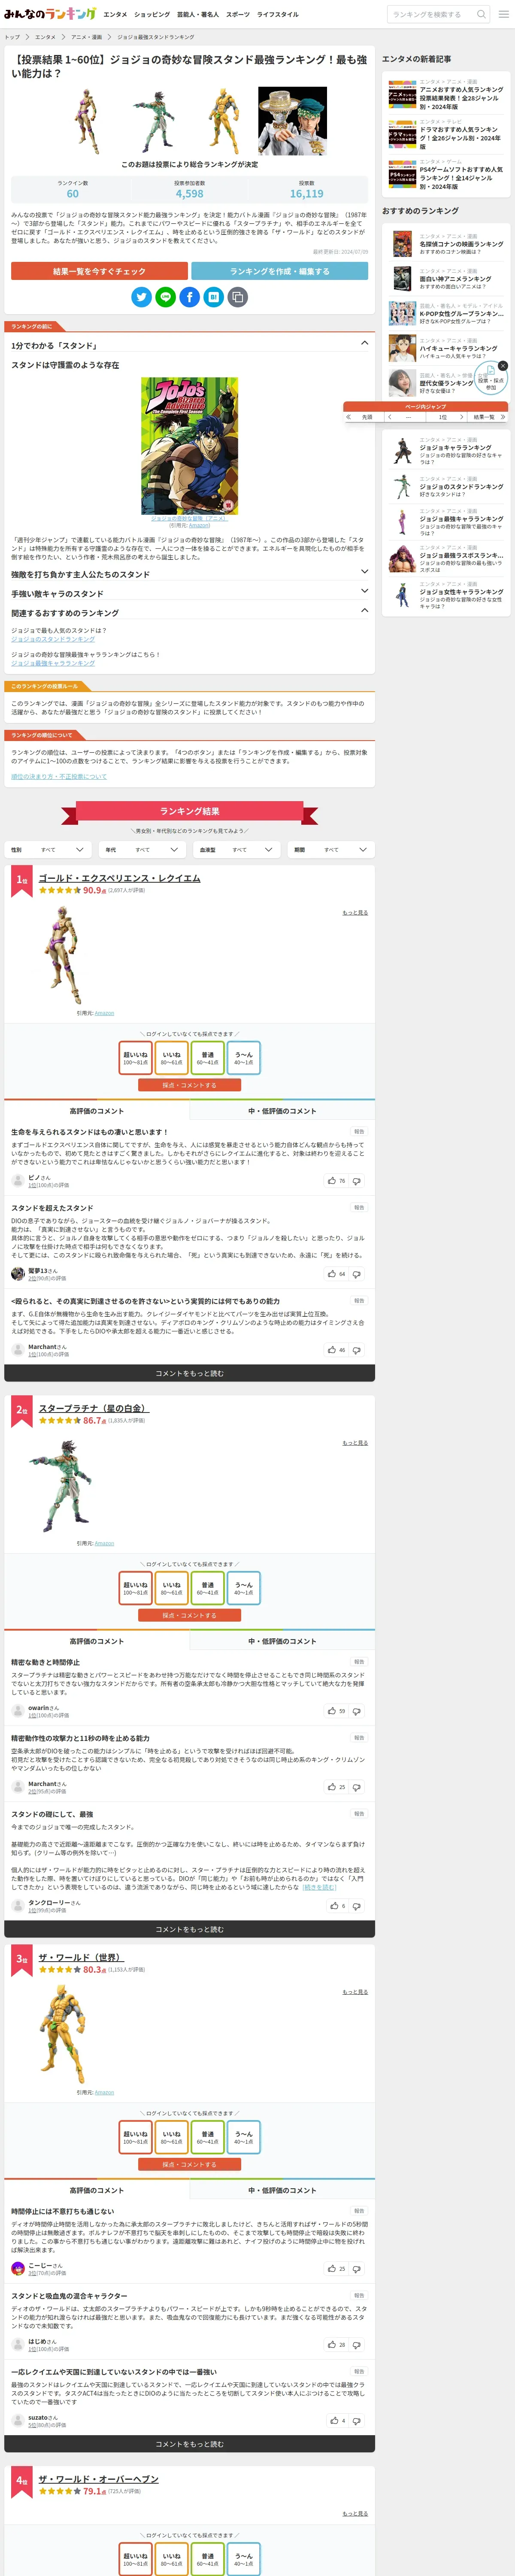Select 中・低評価のコメント tab for rank 1

pos(282,1111)
